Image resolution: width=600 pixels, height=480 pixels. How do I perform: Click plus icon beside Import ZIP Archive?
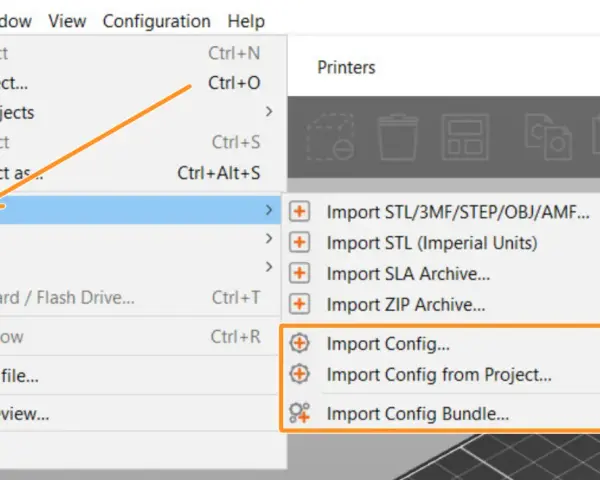tap(299, 305)
